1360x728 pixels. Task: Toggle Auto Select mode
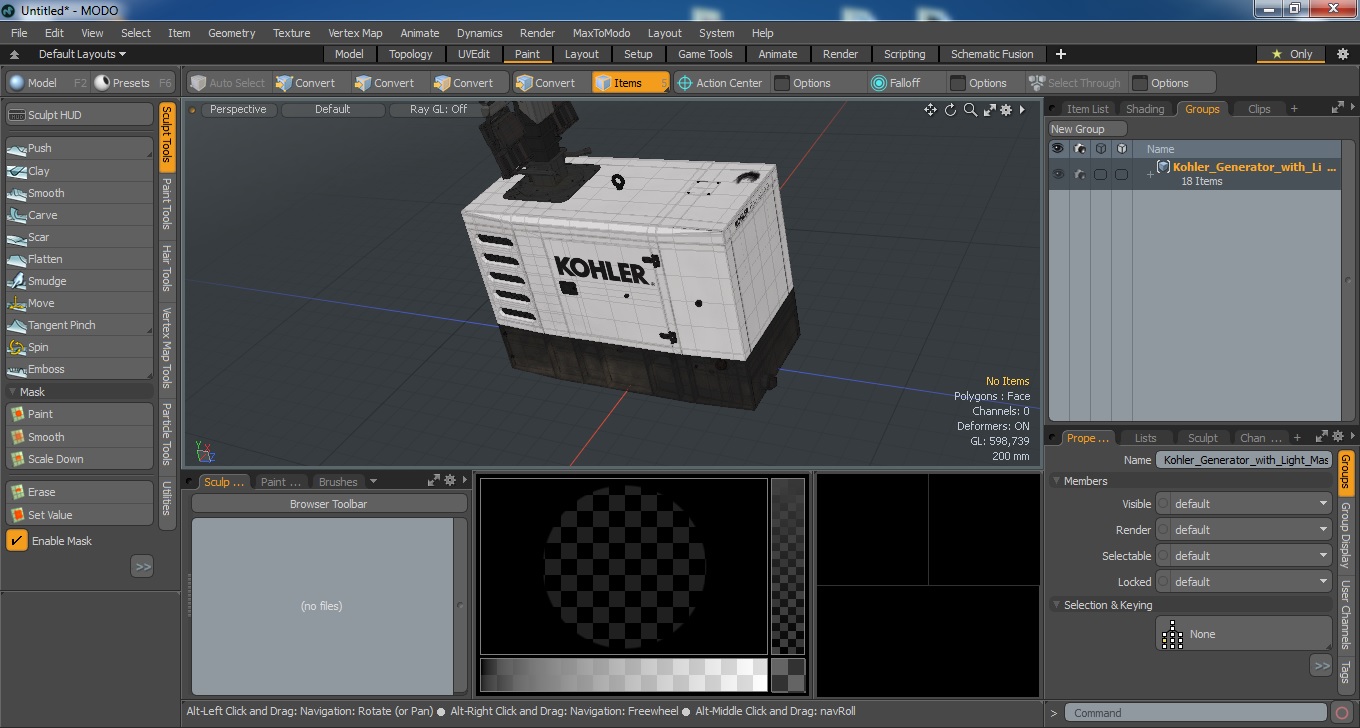point(227,83)
